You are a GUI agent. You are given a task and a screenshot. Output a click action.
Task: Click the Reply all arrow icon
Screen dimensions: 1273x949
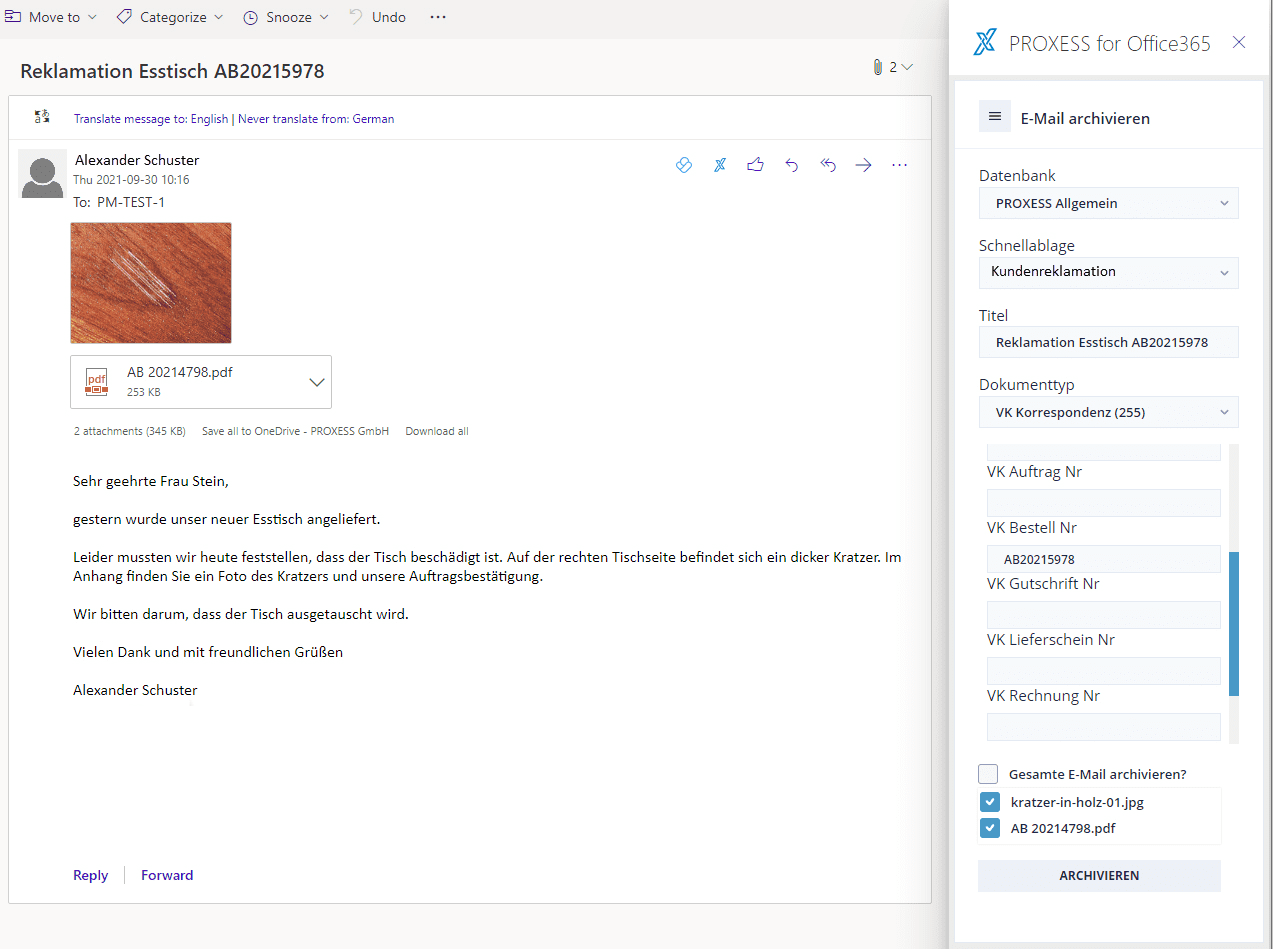pos(828,165)
